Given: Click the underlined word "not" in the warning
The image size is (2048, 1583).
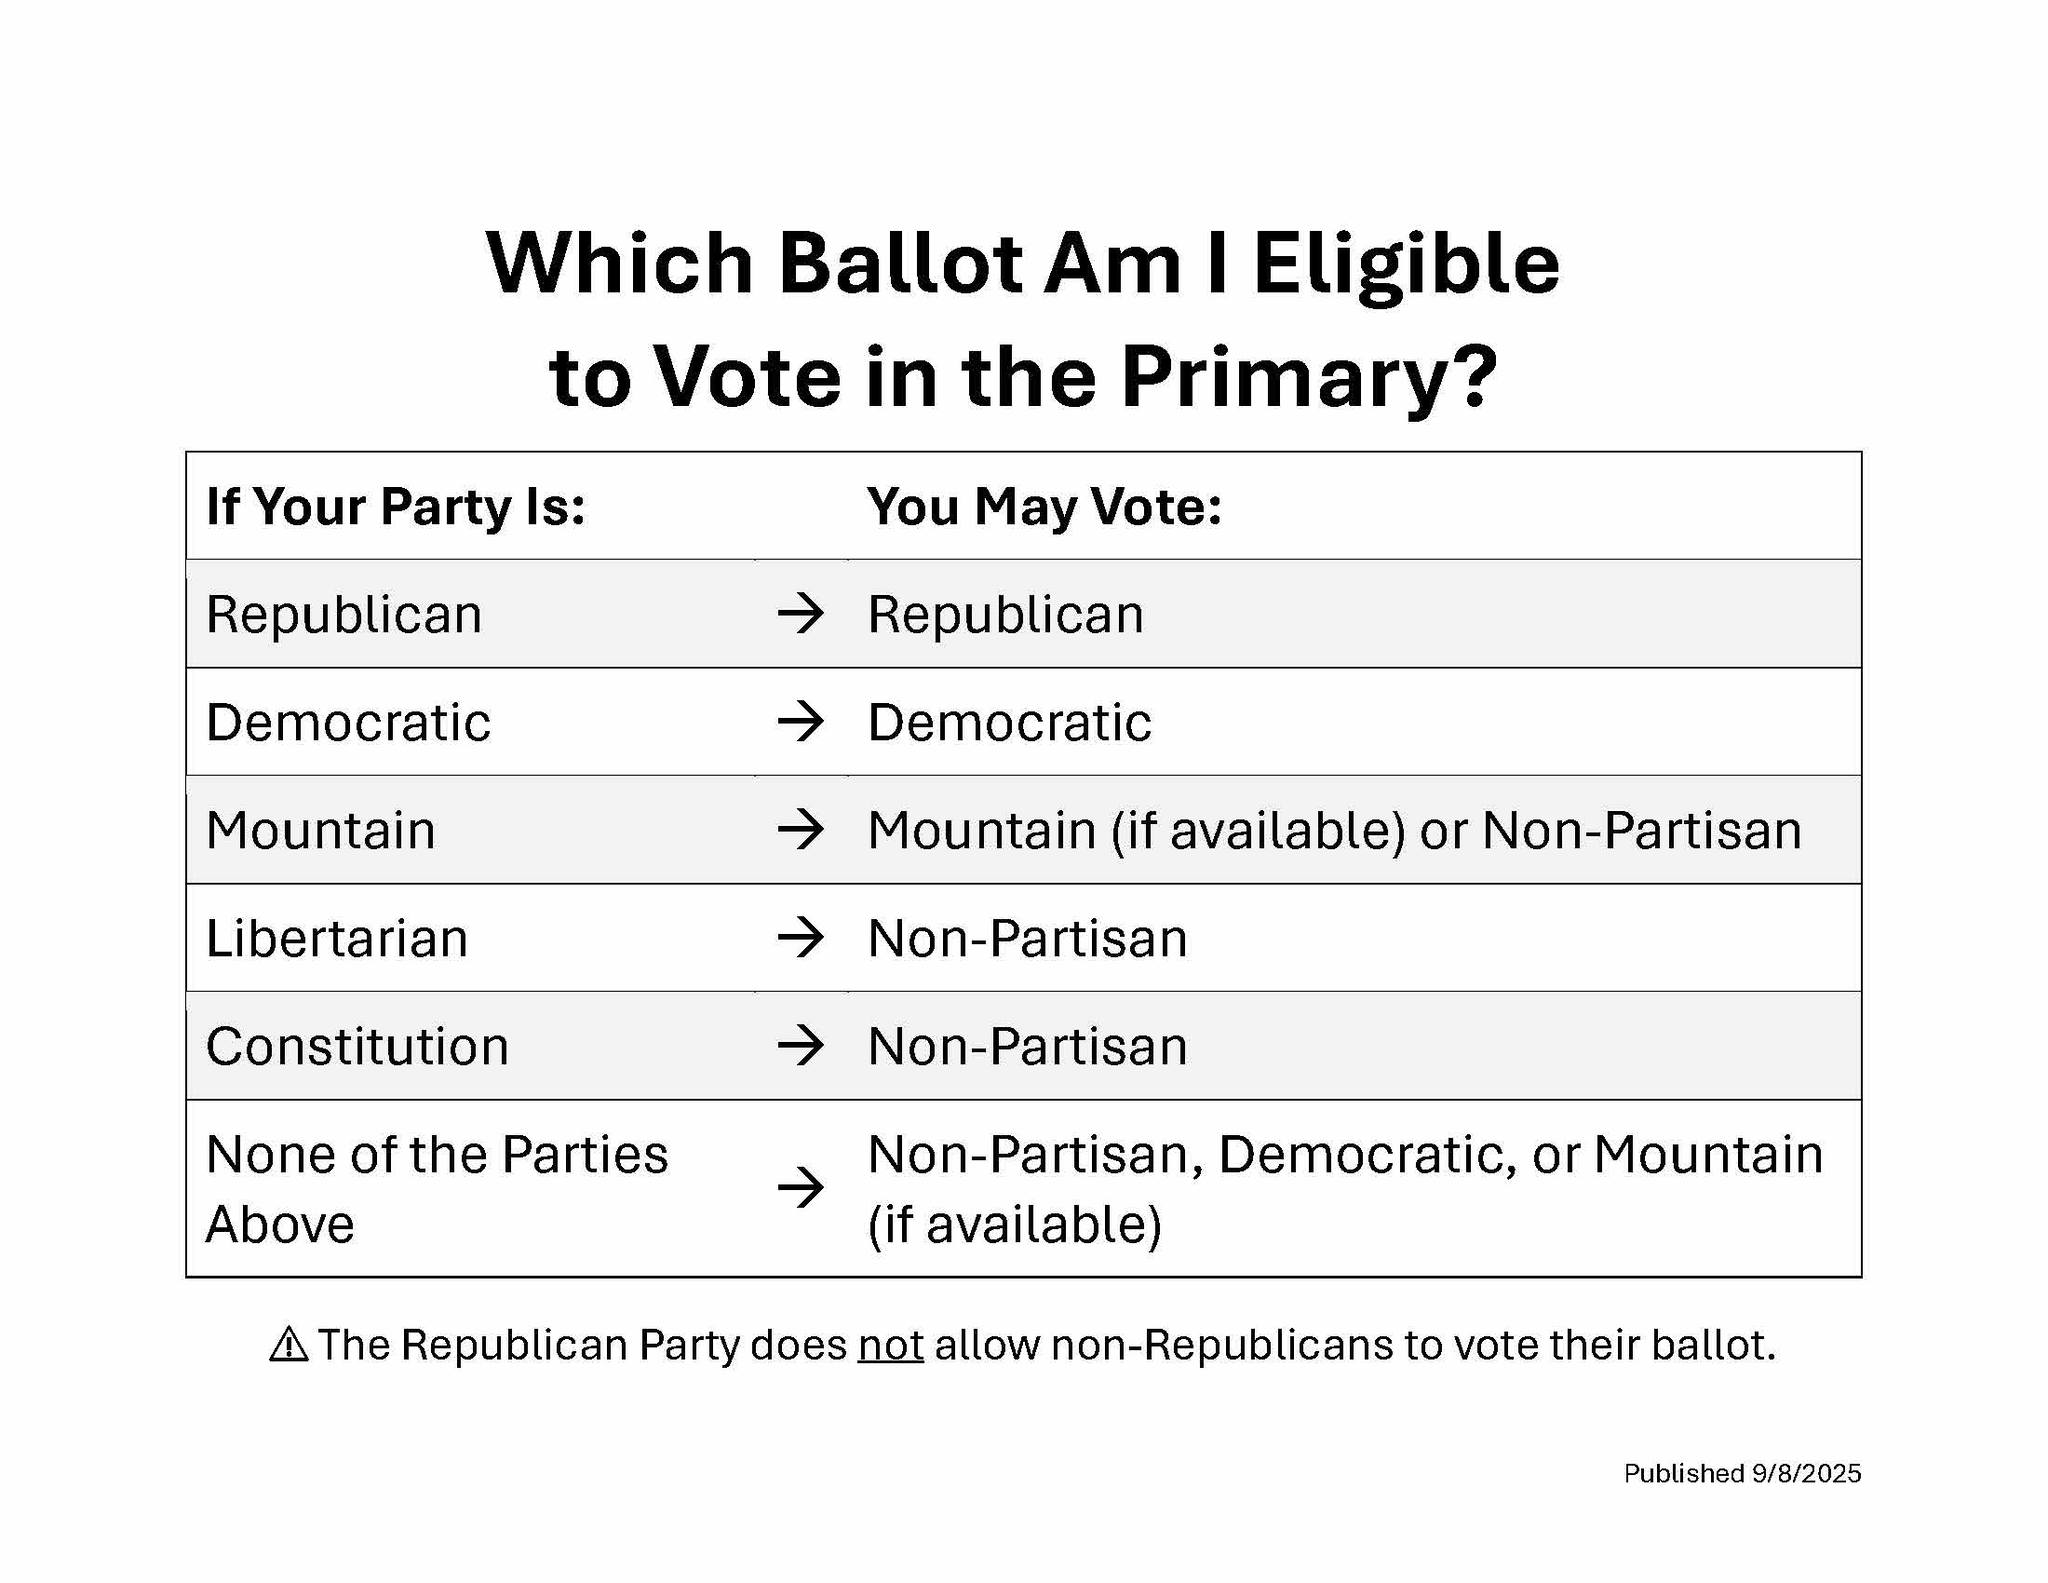Looking at the screenshot, I should click(890, 1345).
